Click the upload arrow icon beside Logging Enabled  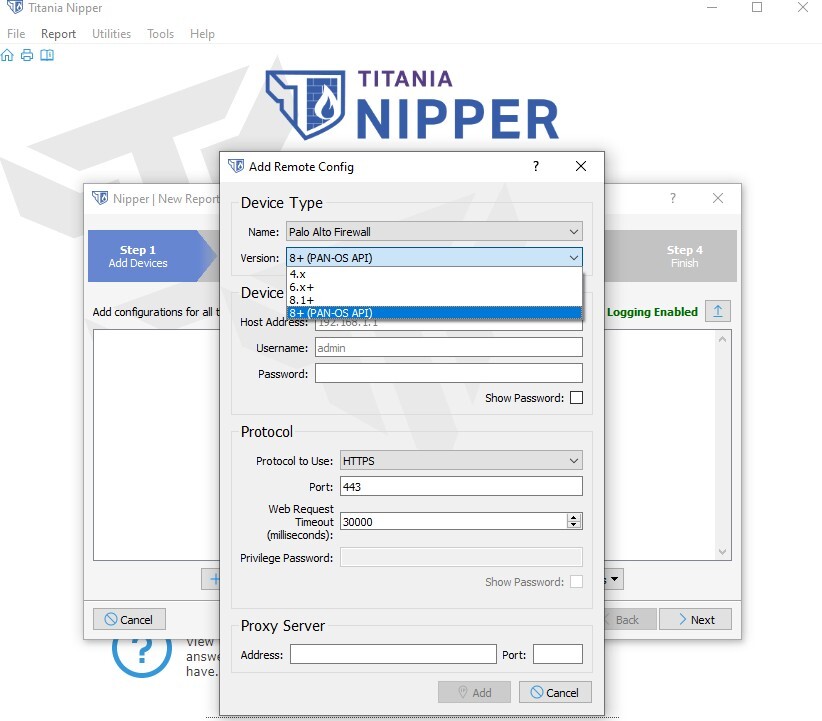coord(718,311)
